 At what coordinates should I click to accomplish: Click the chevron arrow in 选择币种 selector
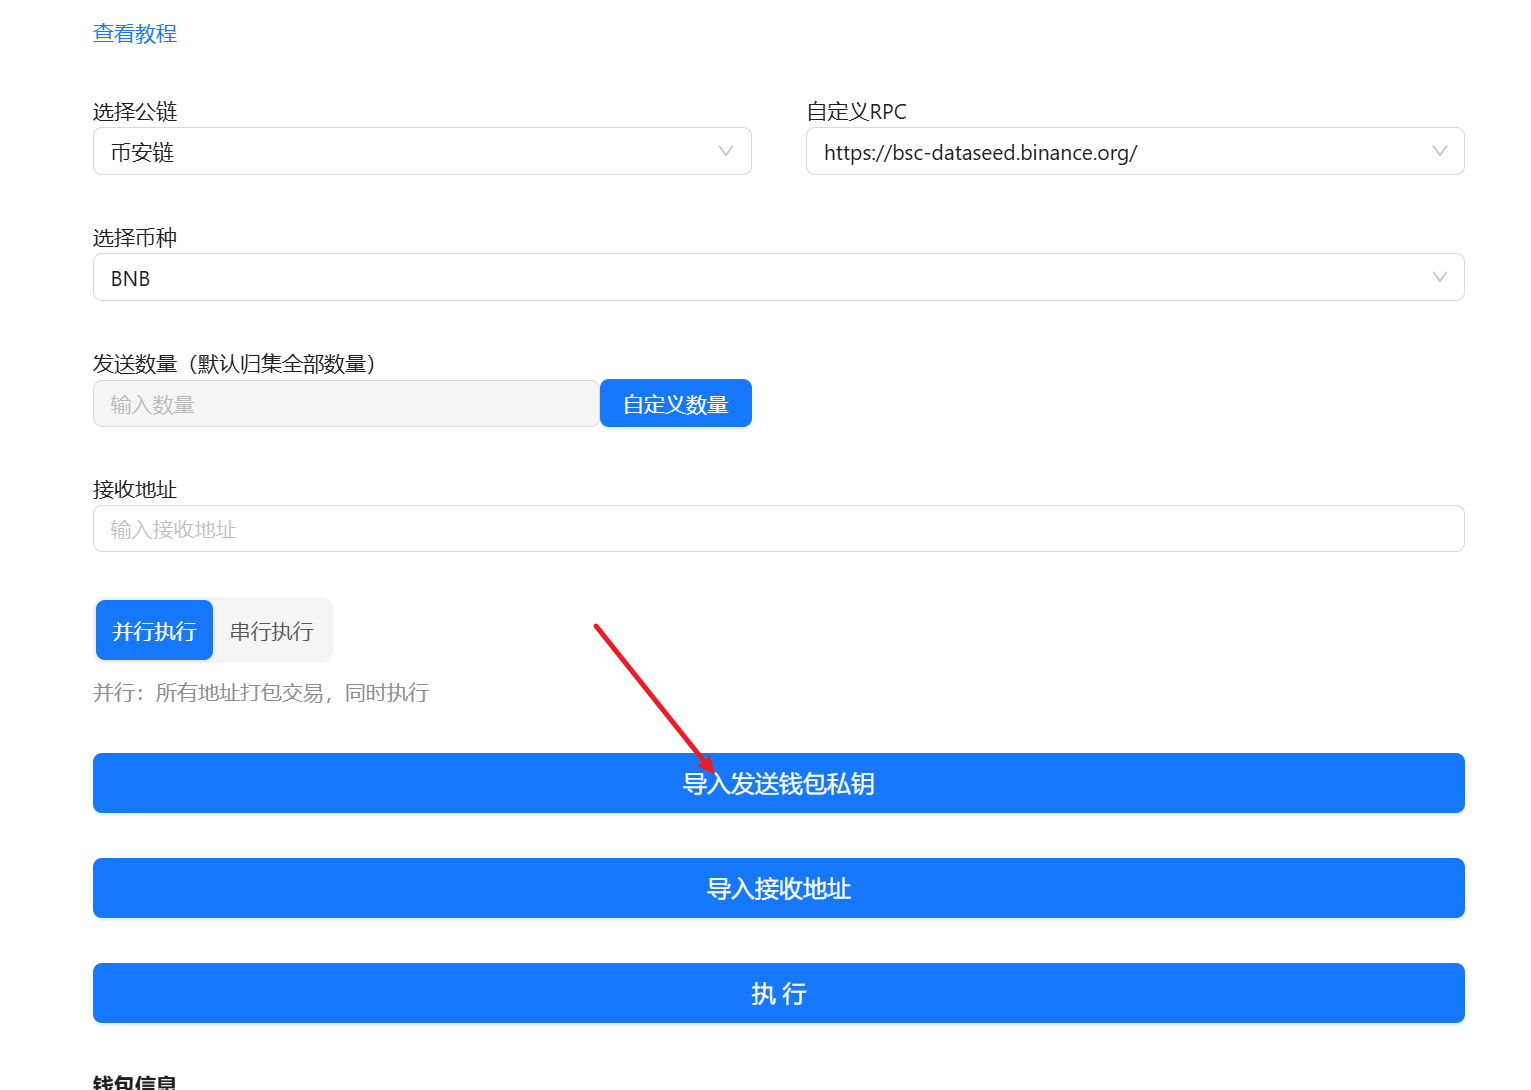[x=1439, y=277]
